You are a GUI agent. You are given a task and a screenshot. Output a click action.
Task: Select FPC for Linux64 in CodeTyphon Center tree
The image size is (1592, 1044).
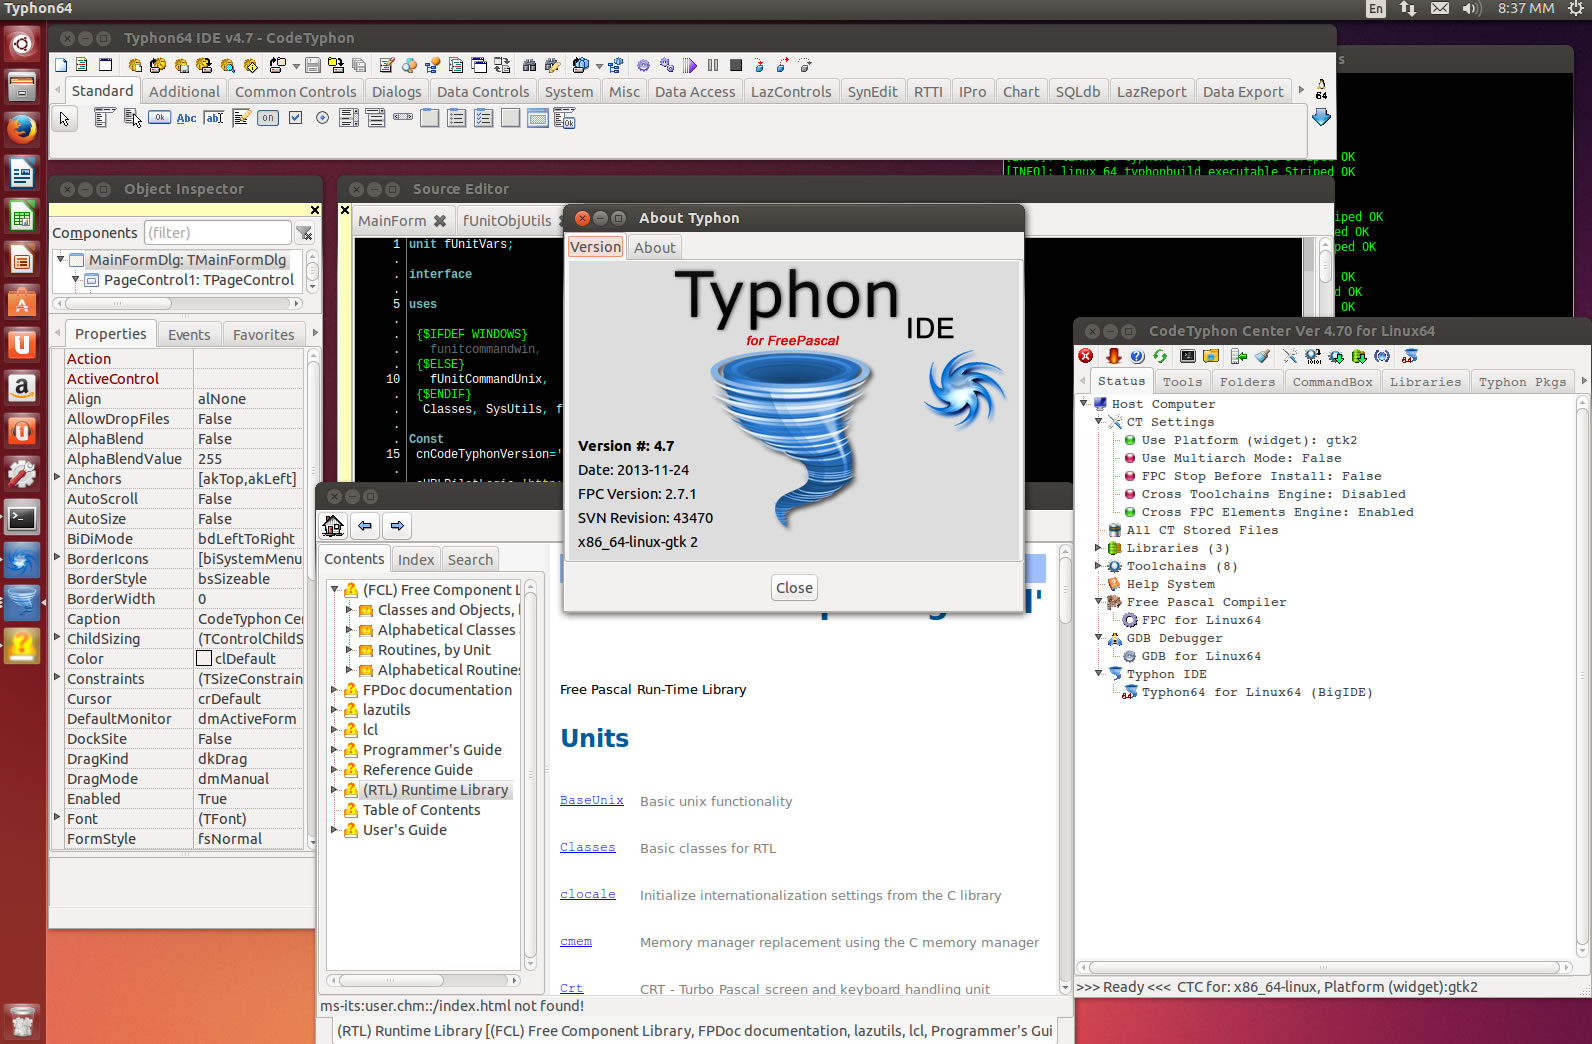tap(1201, 620)
